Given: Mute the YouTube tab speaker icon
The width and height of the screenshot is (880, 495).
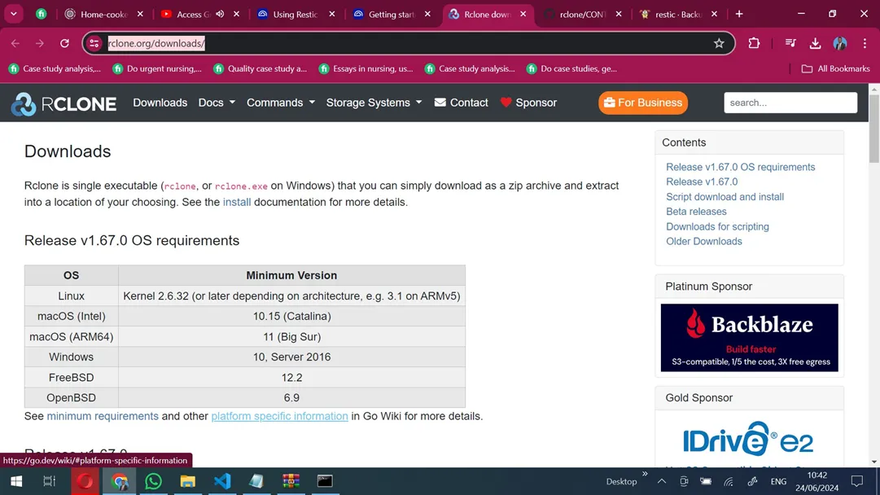Looking at the screenshot, I should (x=220, y=15).
